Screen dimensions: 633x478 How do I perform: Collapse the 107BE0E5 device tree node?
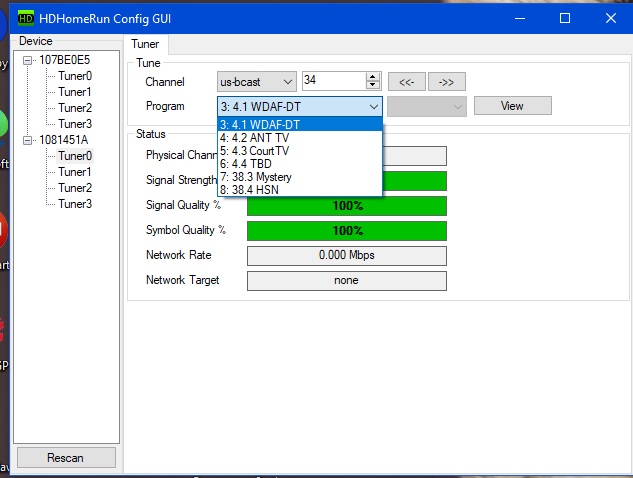click(27, 61)
